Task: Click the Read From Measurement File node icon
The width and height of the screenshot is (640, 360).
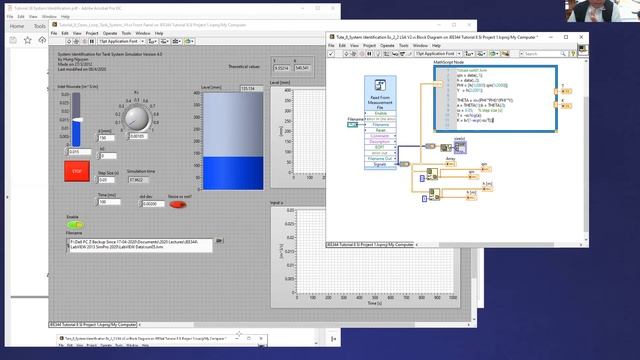Action: pyautogui.click(x=380, y=85)
